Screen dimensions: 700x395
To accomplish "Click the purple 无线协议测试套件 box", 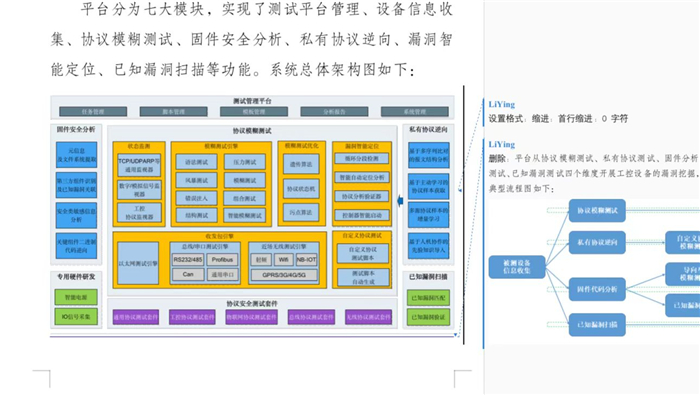I will click(x=368, y=317).
